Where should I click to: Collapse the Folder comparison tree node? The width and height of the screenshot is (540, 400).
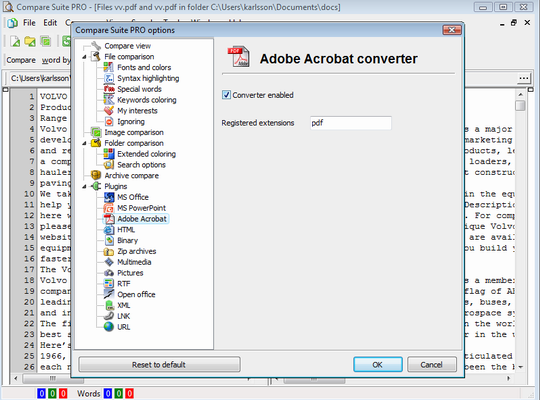pyautogui.click(x=84, y=143)
